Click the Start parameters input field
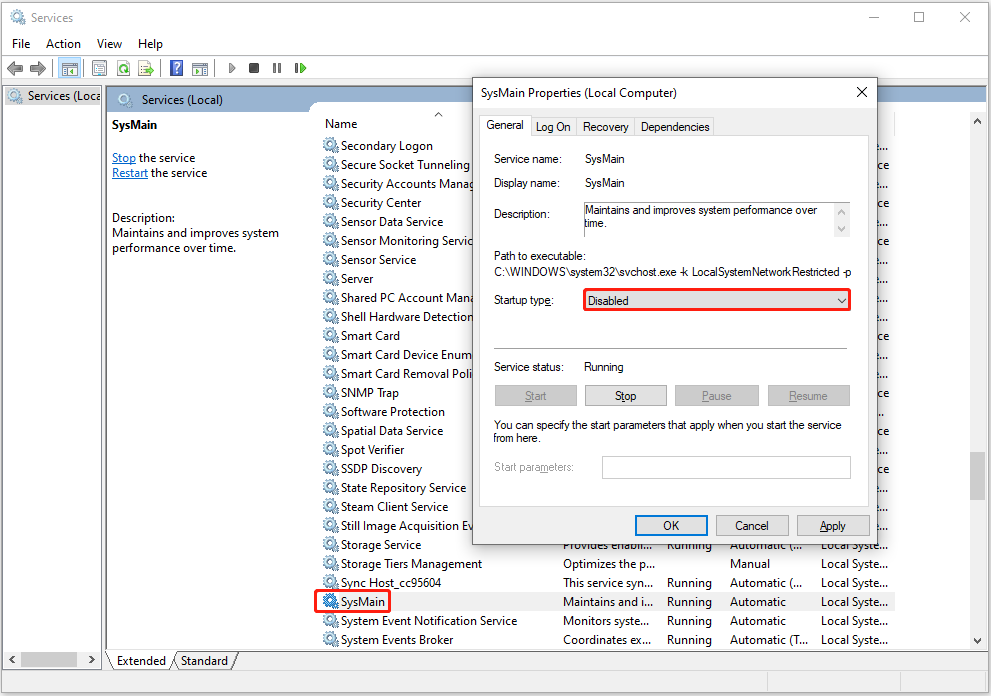 [726, 467]
